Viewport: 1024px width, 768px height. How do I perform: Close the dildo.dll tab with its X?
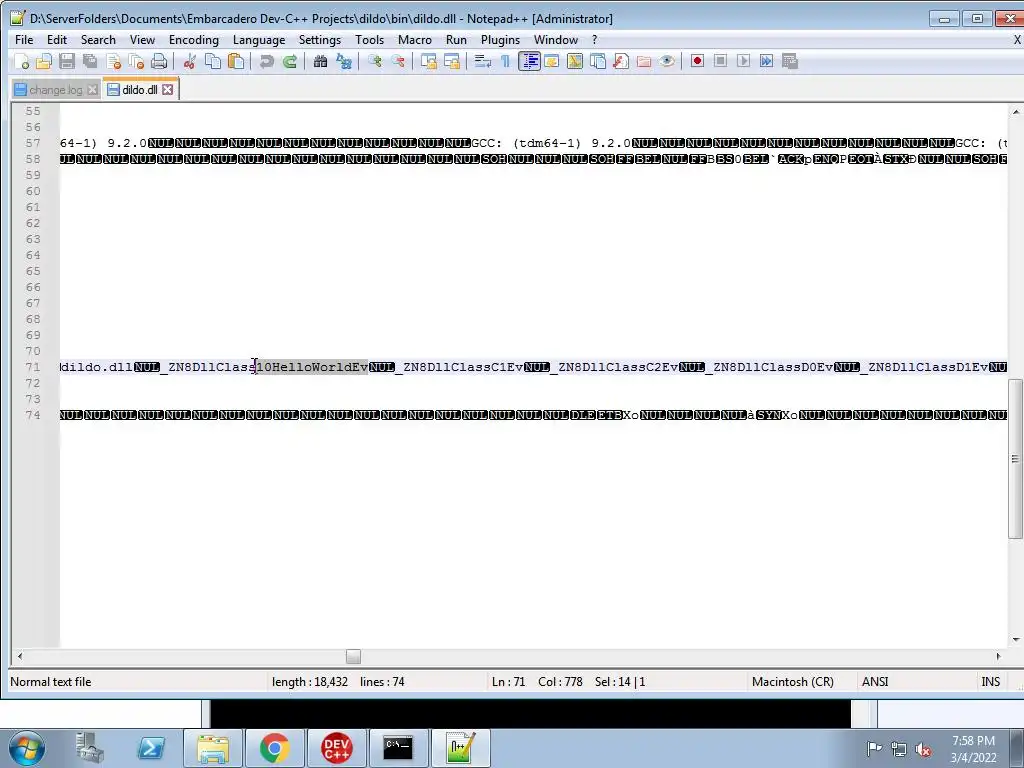168,89
